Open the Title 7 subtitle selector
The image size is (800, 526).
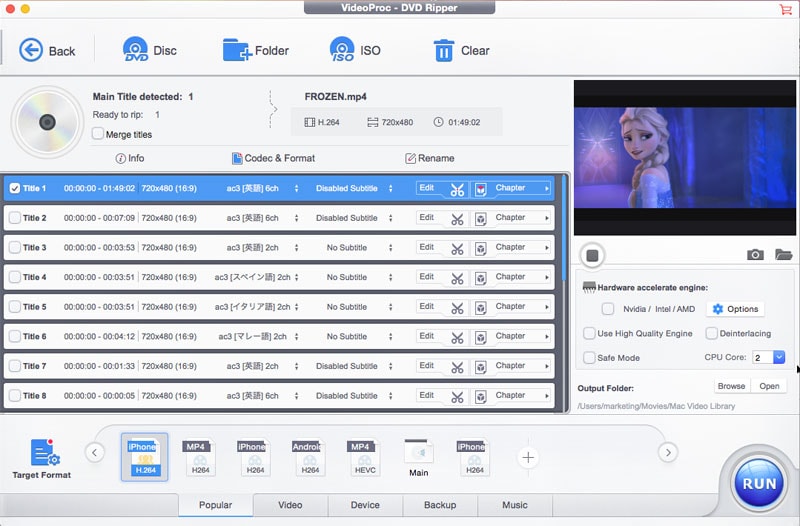pyautogui.click(x=390, y=366)
